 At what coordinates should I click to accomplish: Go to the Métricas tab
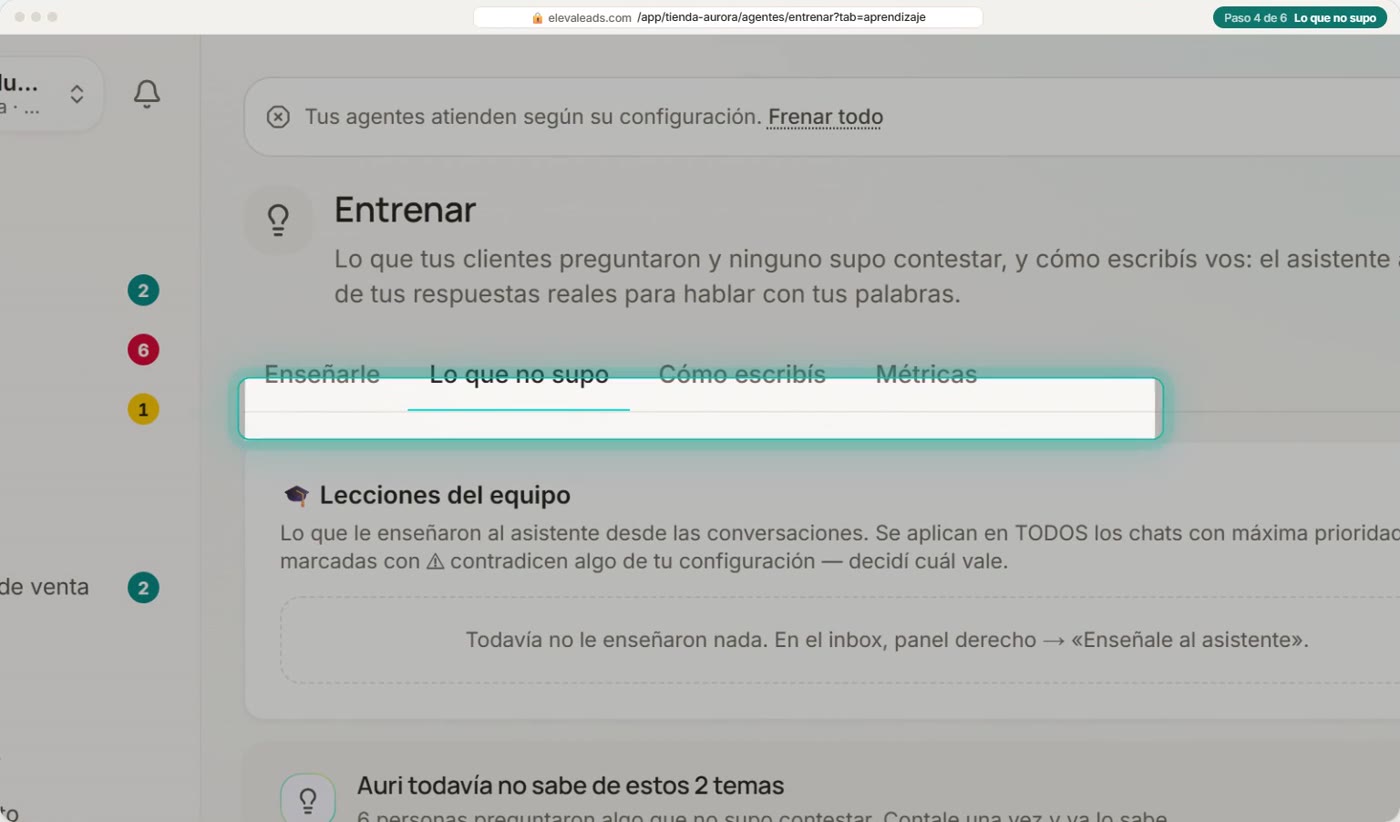pyautogui.click(x=926, y=375)
